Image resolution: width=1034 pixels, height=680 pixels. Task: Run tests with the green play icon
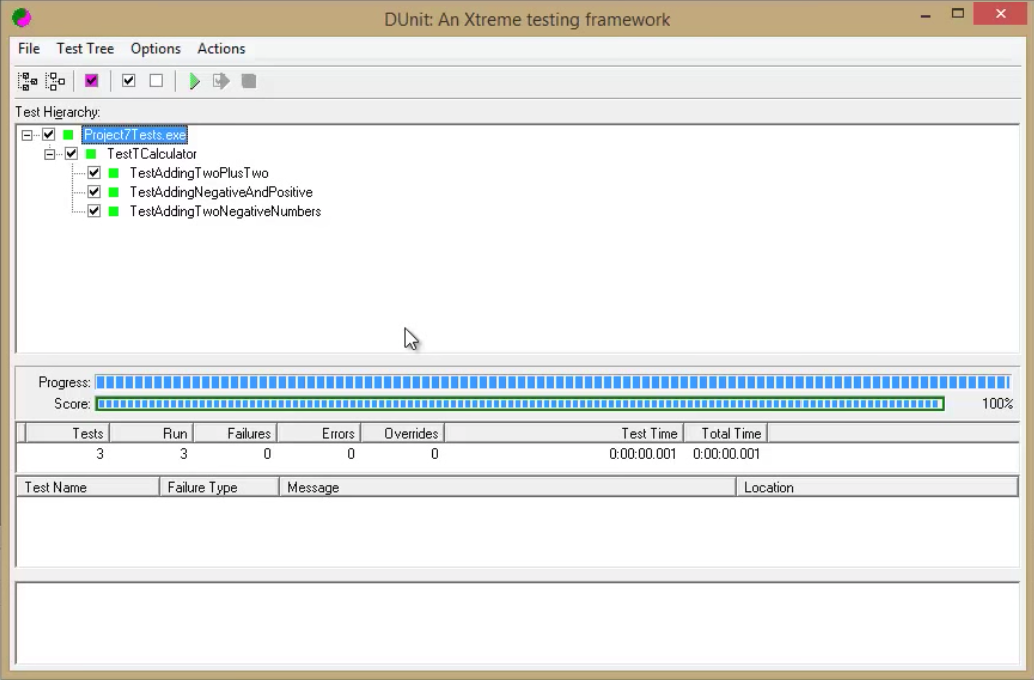click(x=195, y=81)
